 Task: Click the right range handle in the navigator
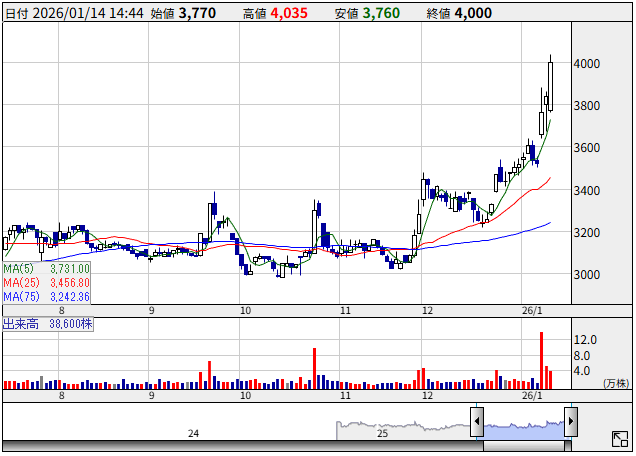click(x=571, y=423)
